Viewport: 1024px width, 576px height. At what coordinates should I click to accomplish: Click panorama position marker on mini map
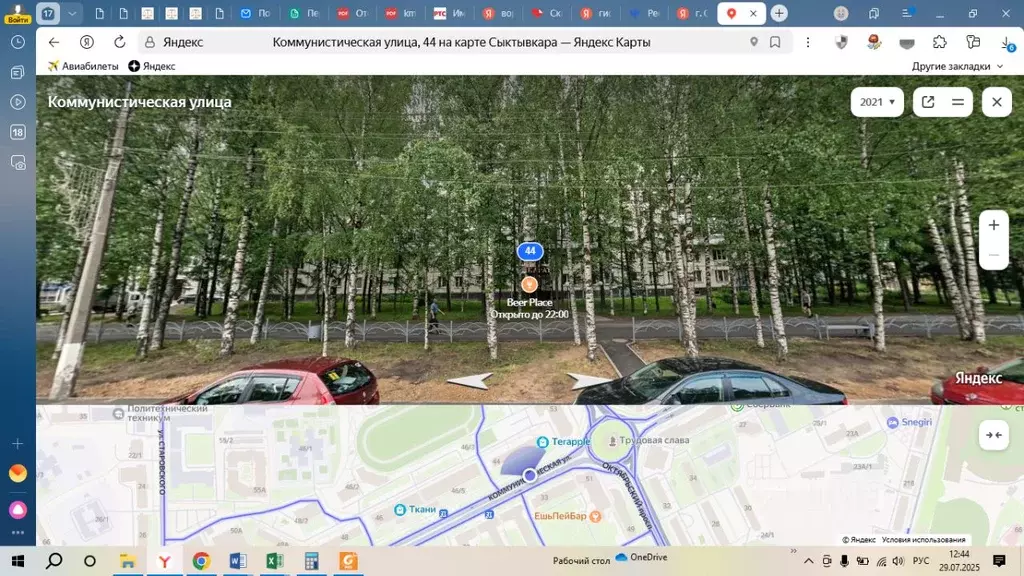(x=530, y=475)
